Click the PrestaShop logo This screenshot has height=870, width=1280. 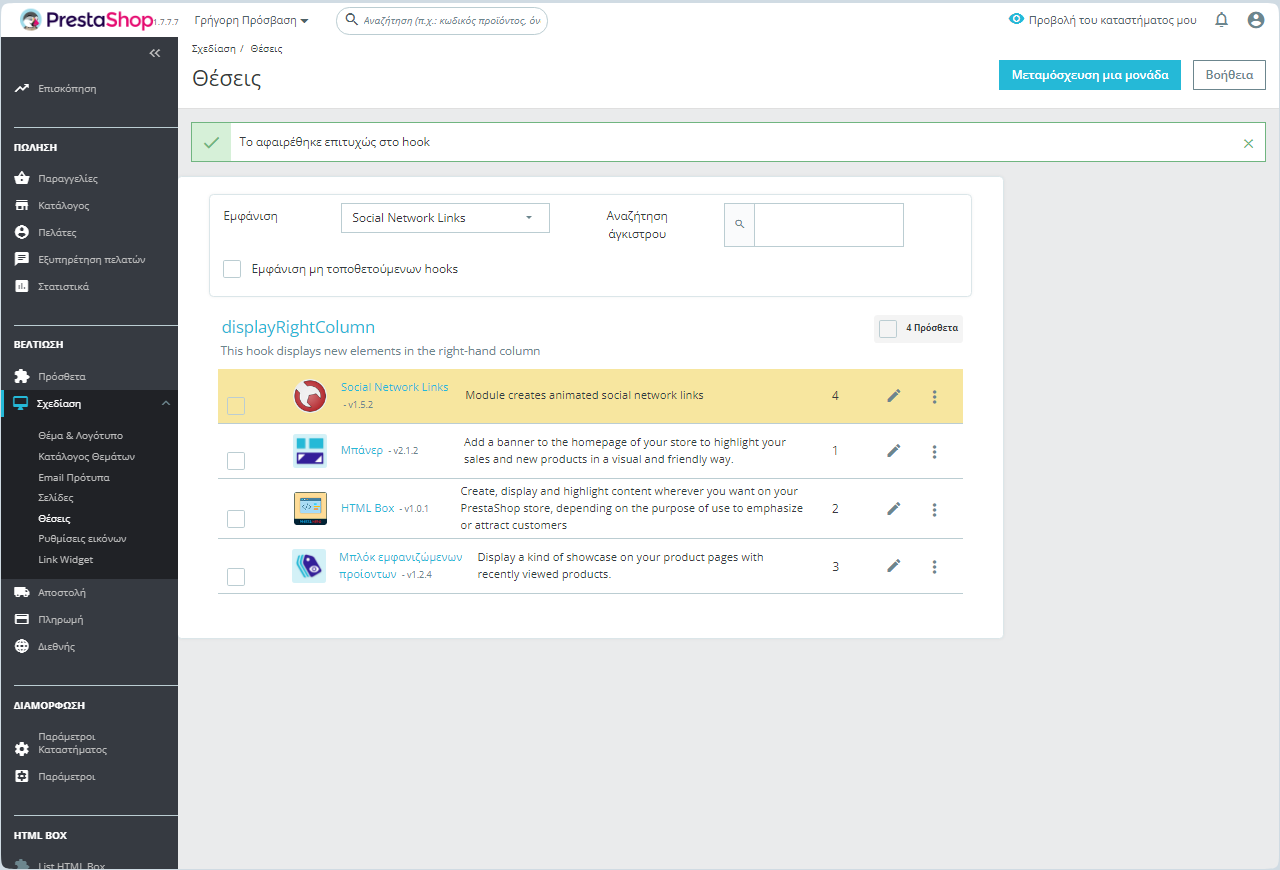86,20
